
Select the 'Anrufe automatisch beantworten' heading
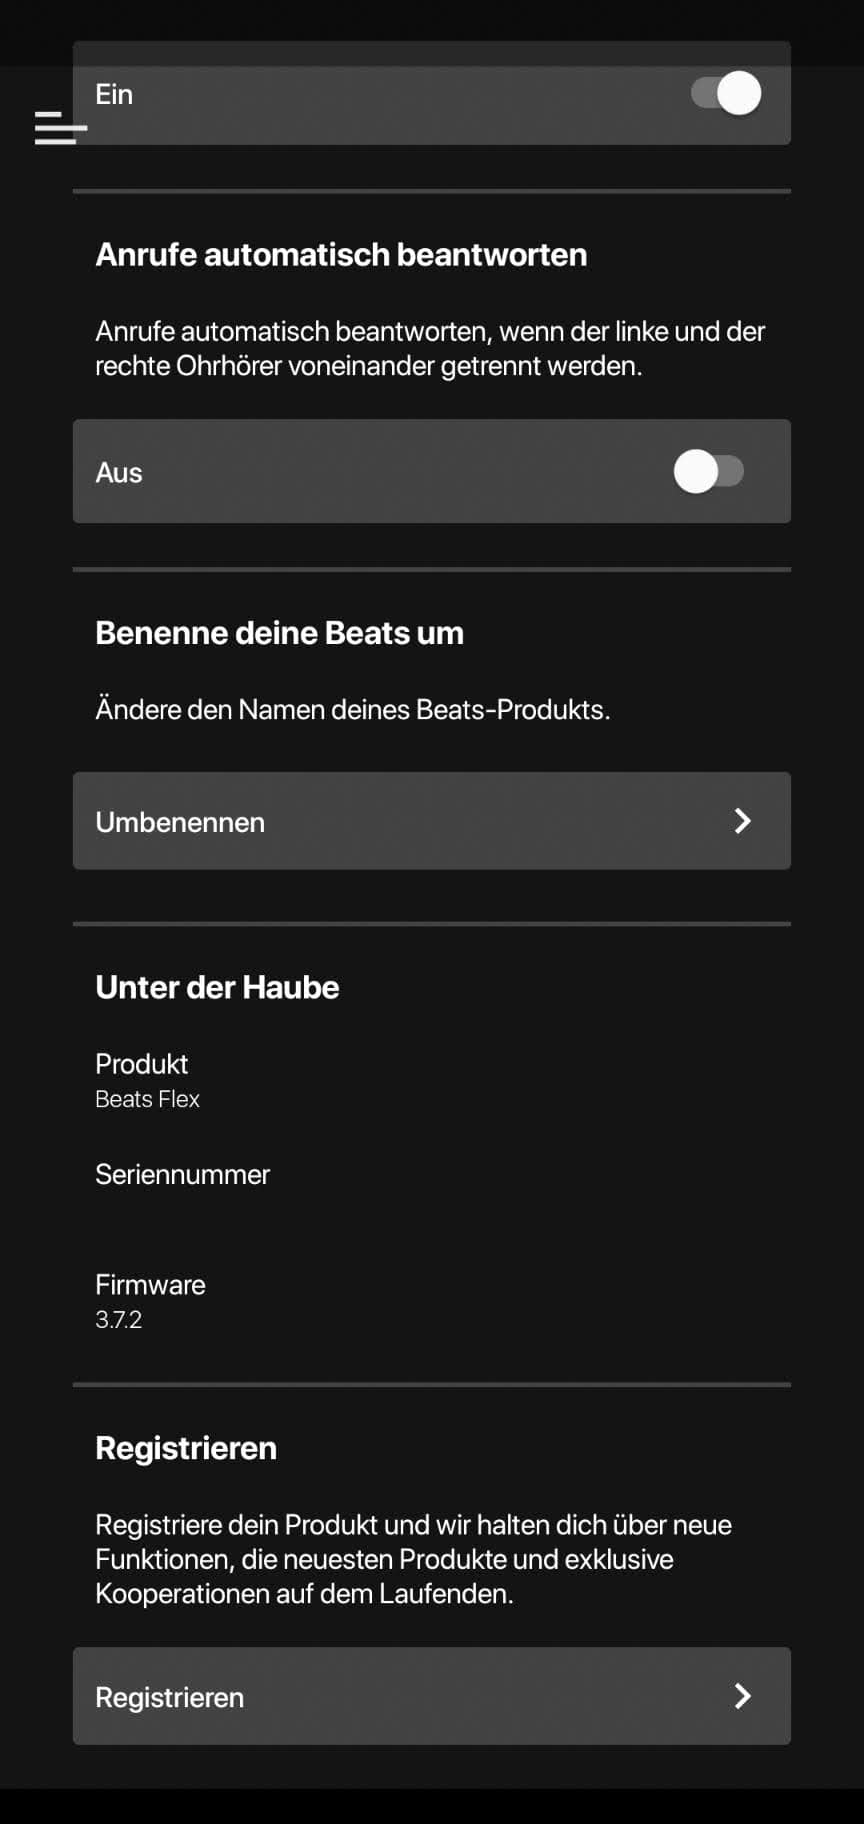(341, 255)
